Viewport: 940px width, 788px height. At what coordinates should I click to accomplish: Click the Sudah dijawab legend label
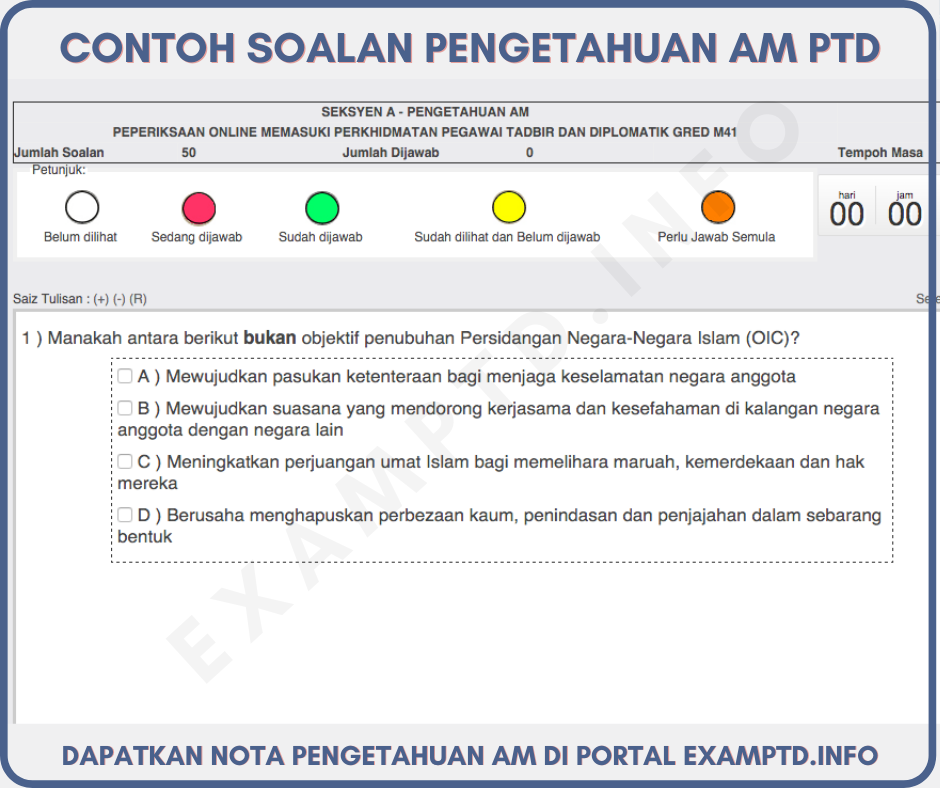[x=321, y=237]
